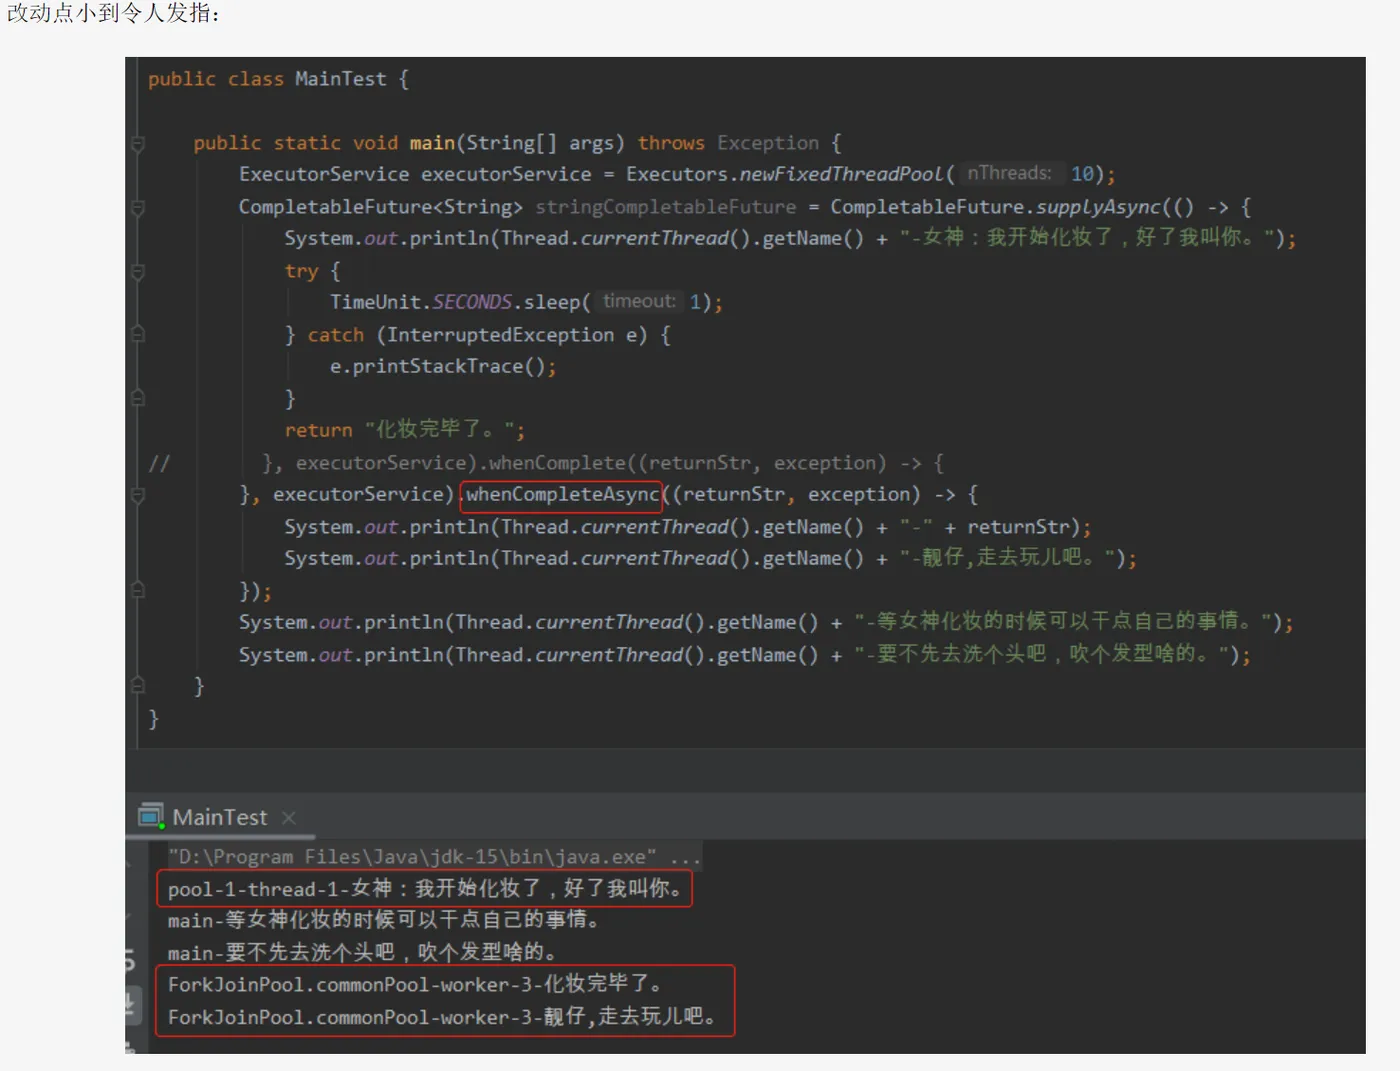1400x1071 pixels.
Task: Click console line 'ForkJoinPool.commonPool-worker-3-化妆完毕了。'
Action: (415, 985)
